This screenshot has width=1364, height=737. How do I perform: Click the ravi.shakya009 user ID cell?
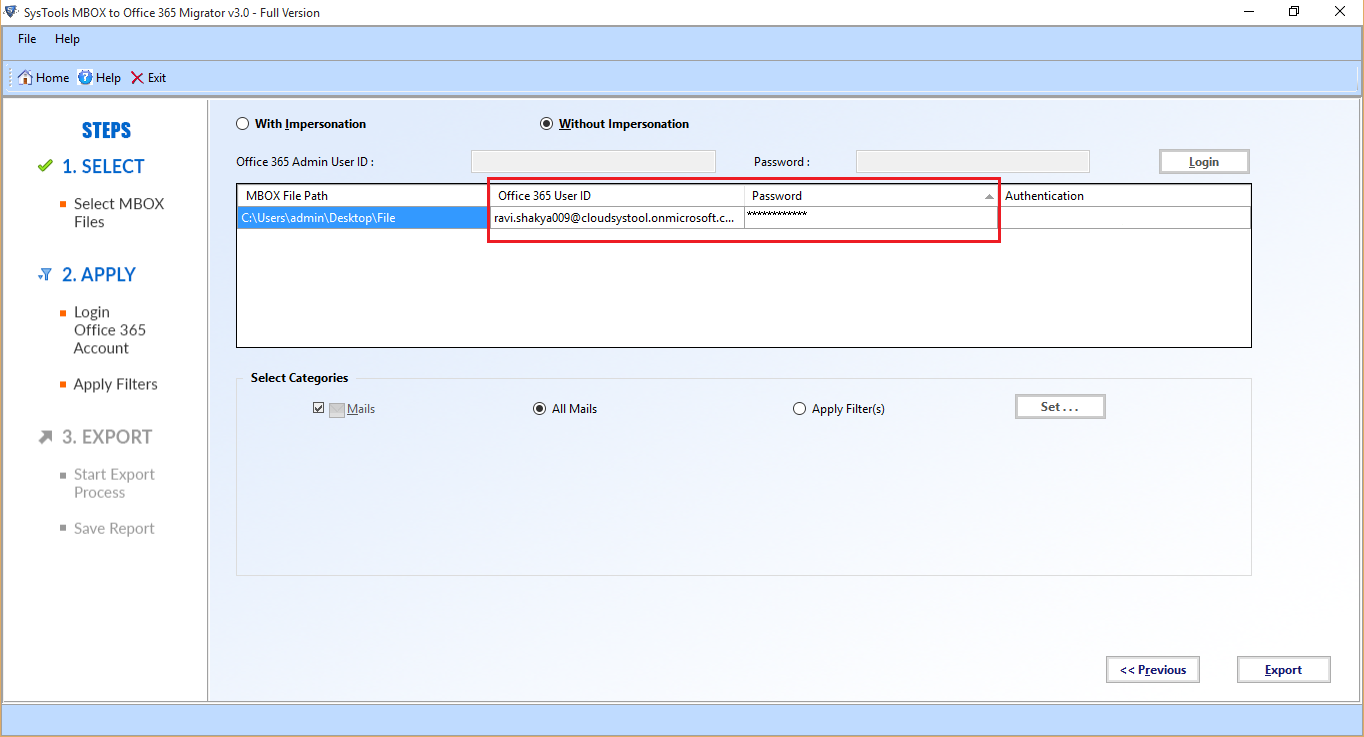point(617,217)
